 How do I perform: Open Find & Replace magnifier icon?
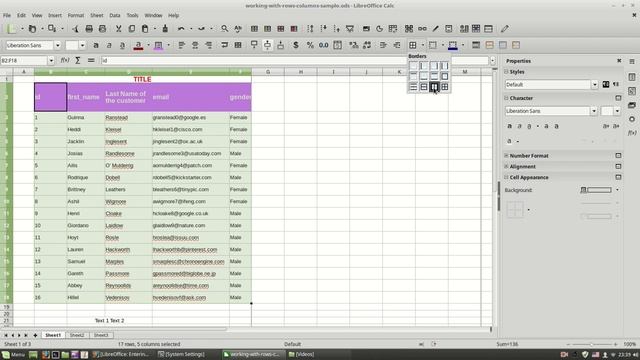click(x=224, y=29)
